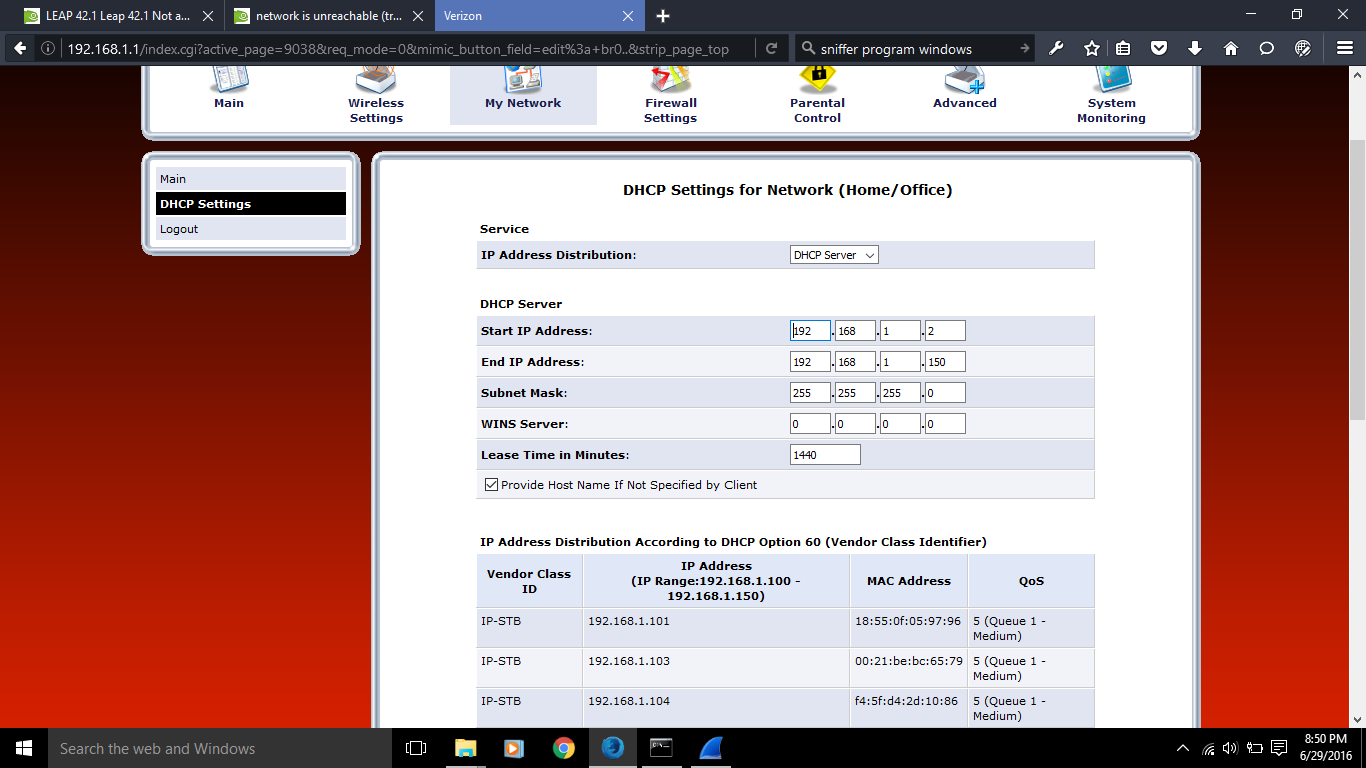Bookmark this page with the star icon
The image size is (1366, 768).
(1092, 49)
